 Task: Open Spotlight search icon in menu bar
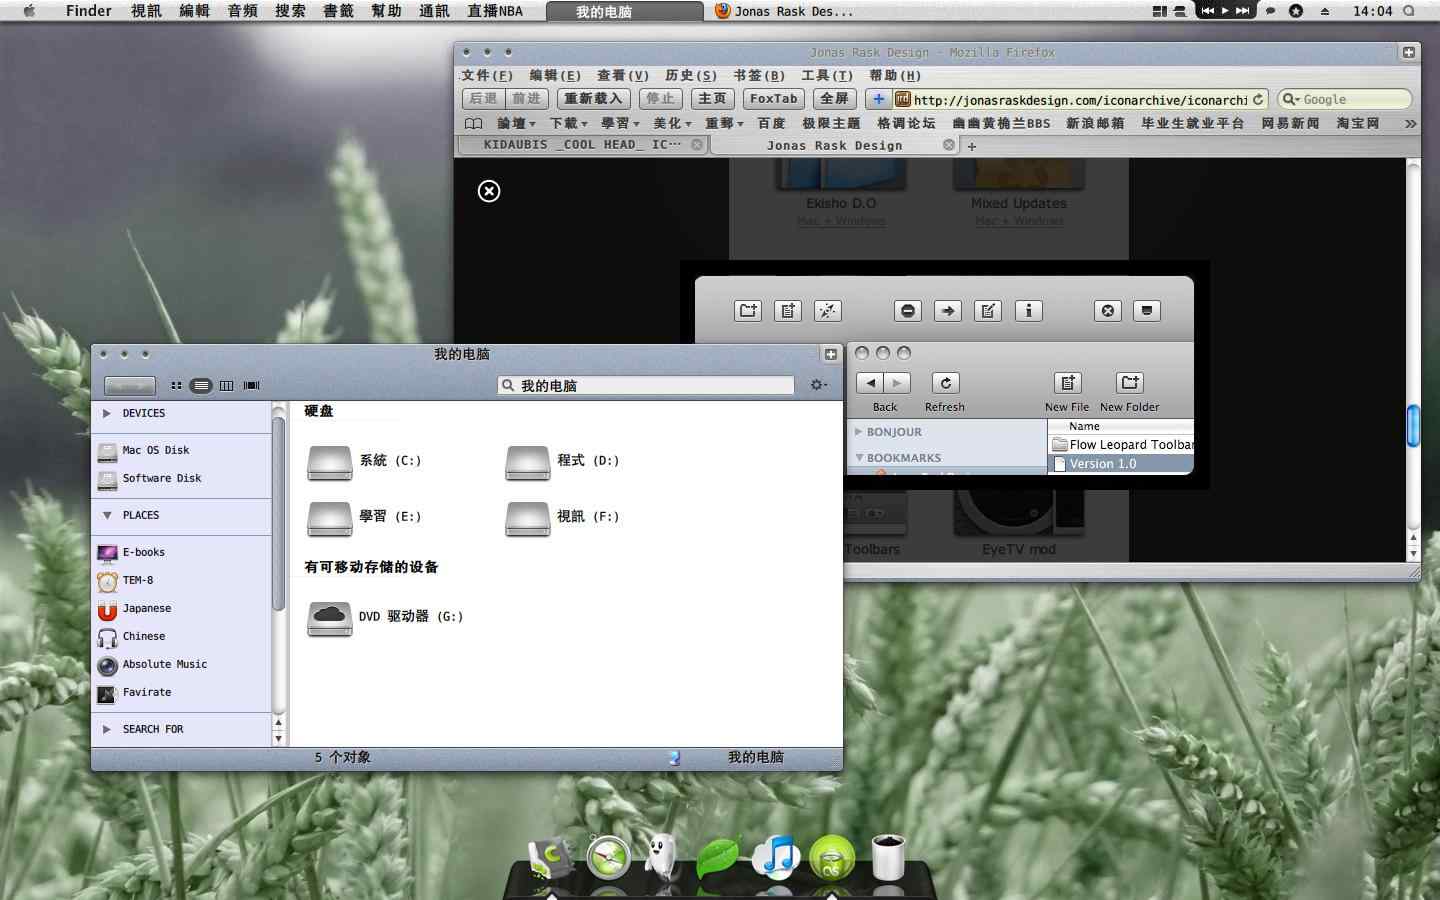pyautogui.click(x=1409, y=11)
